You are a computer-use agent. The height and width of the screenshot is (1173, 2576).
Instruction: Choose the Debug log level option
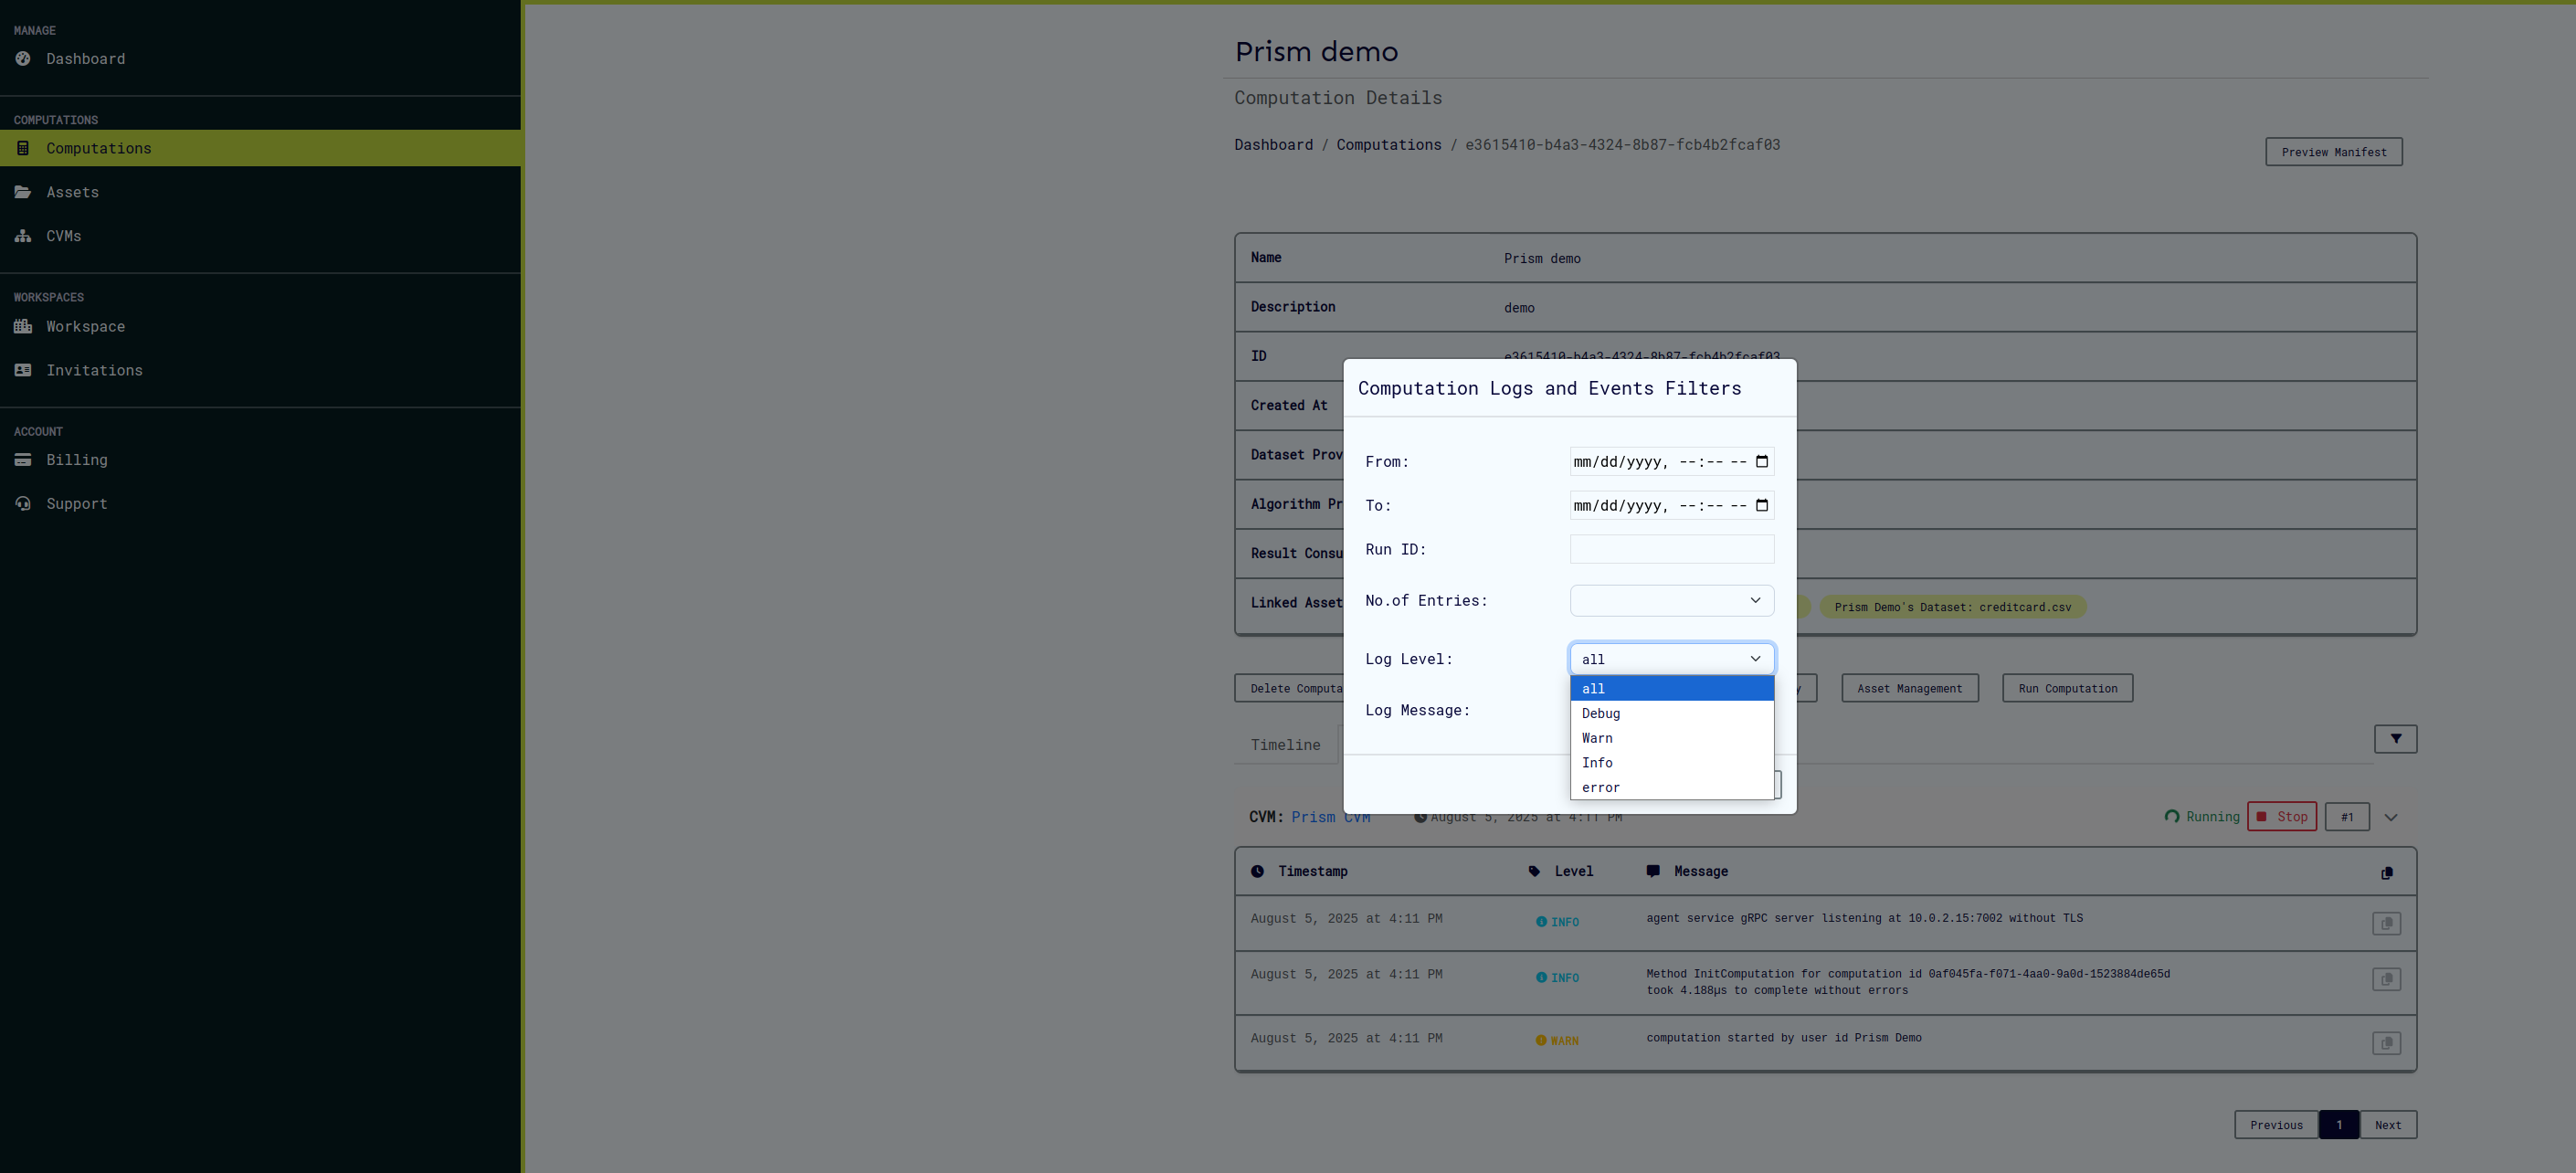pyautogui.click(x=1671, y=713)
